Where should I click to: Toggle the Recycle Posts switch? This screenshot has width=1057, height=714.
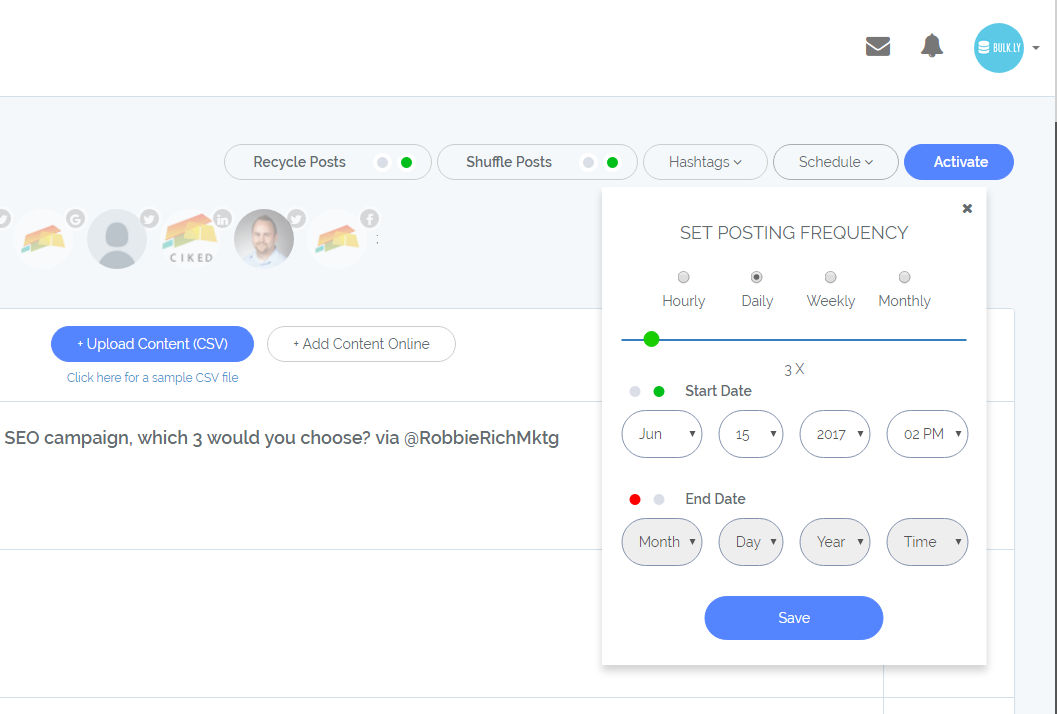[394, 162]
